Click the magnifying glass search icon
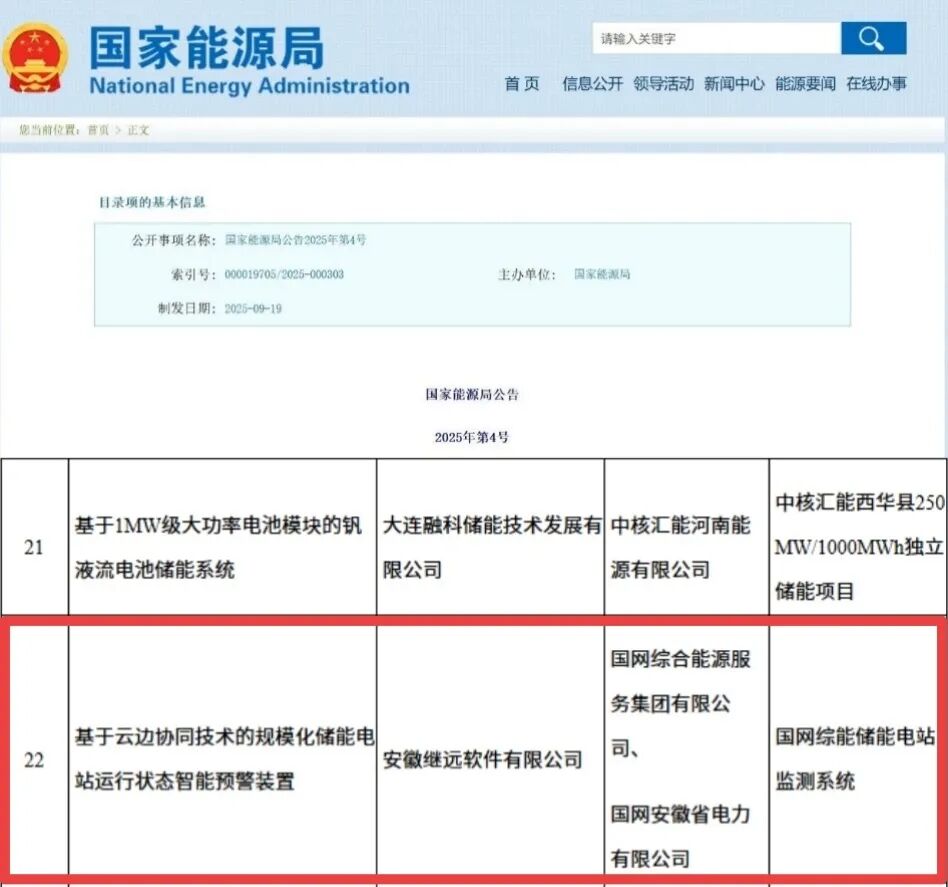This screenshot has width=948, height=887. pos(872,38)
